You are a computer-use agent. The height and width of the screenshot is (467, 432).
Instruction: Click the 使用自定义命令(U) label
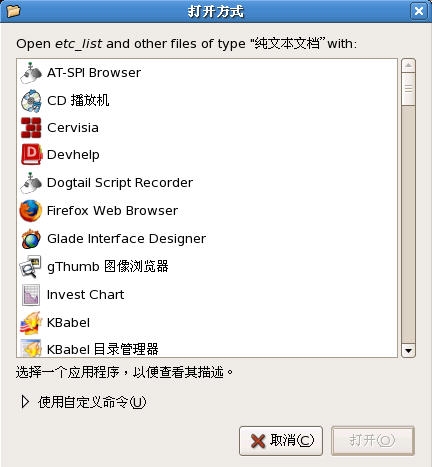(x=92, y=402)
